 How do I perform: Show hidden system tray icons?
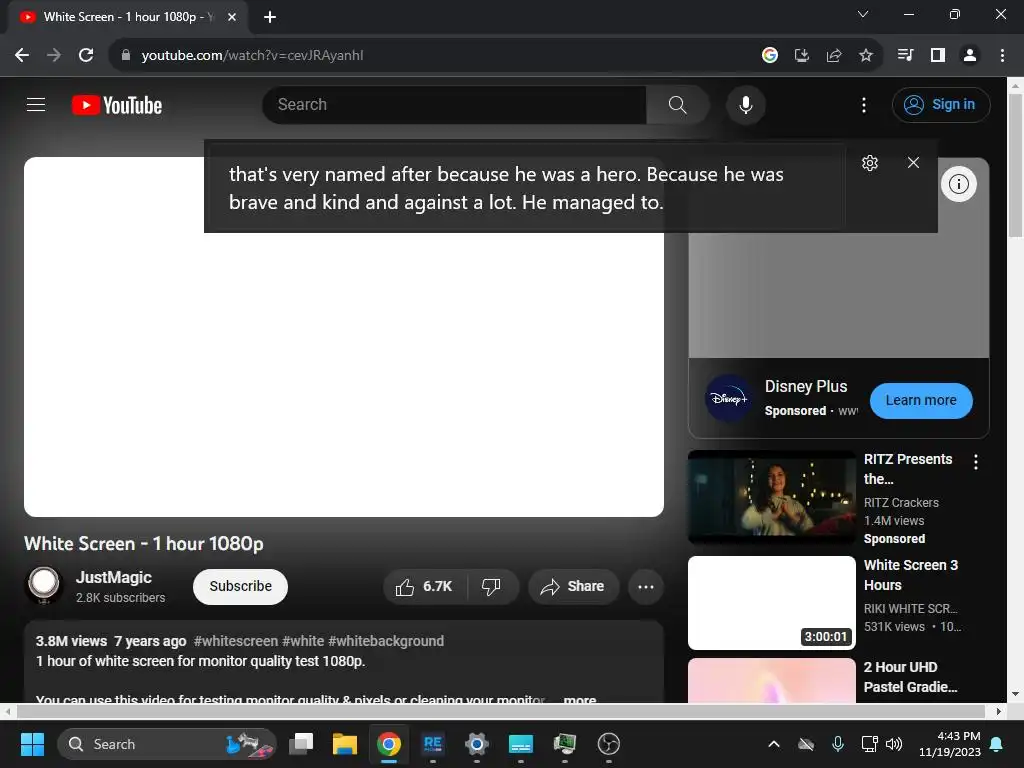773,744
